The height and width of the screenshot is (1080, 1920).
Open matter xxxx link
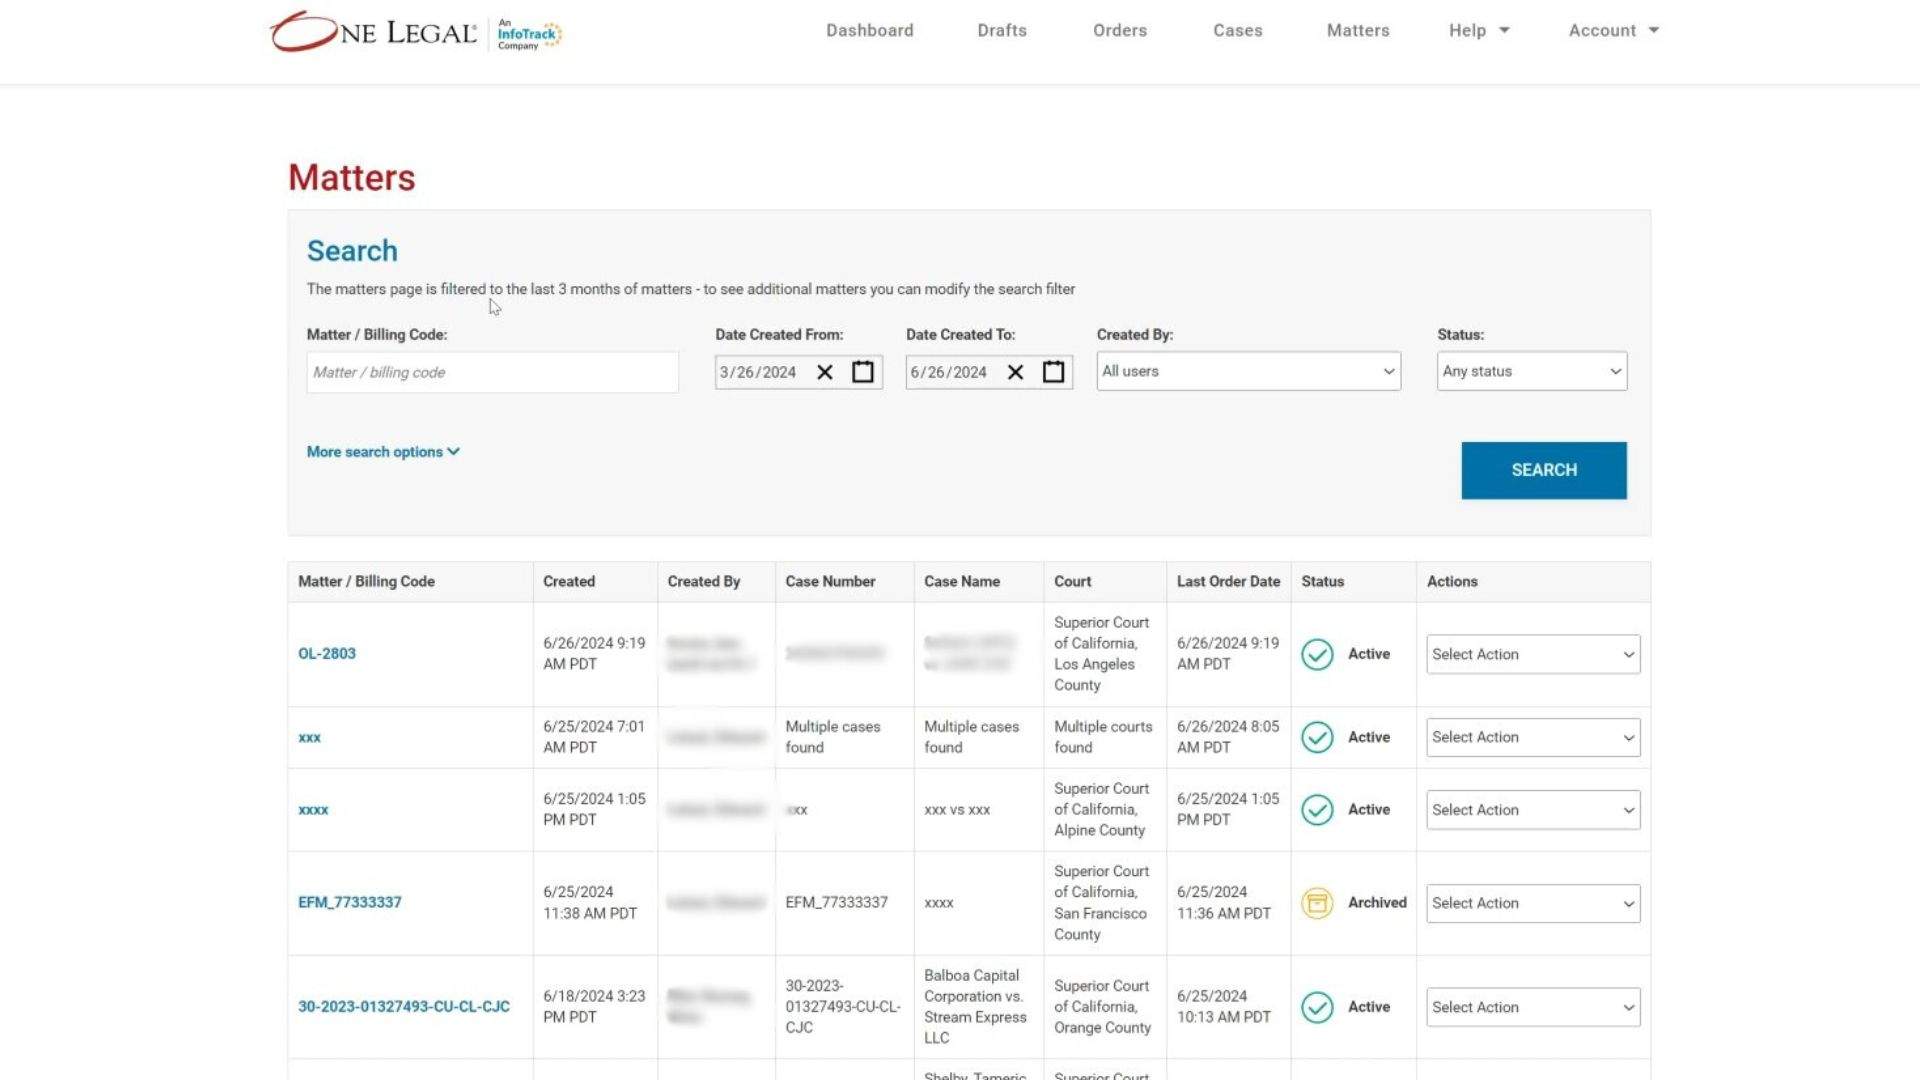[313, 810]
